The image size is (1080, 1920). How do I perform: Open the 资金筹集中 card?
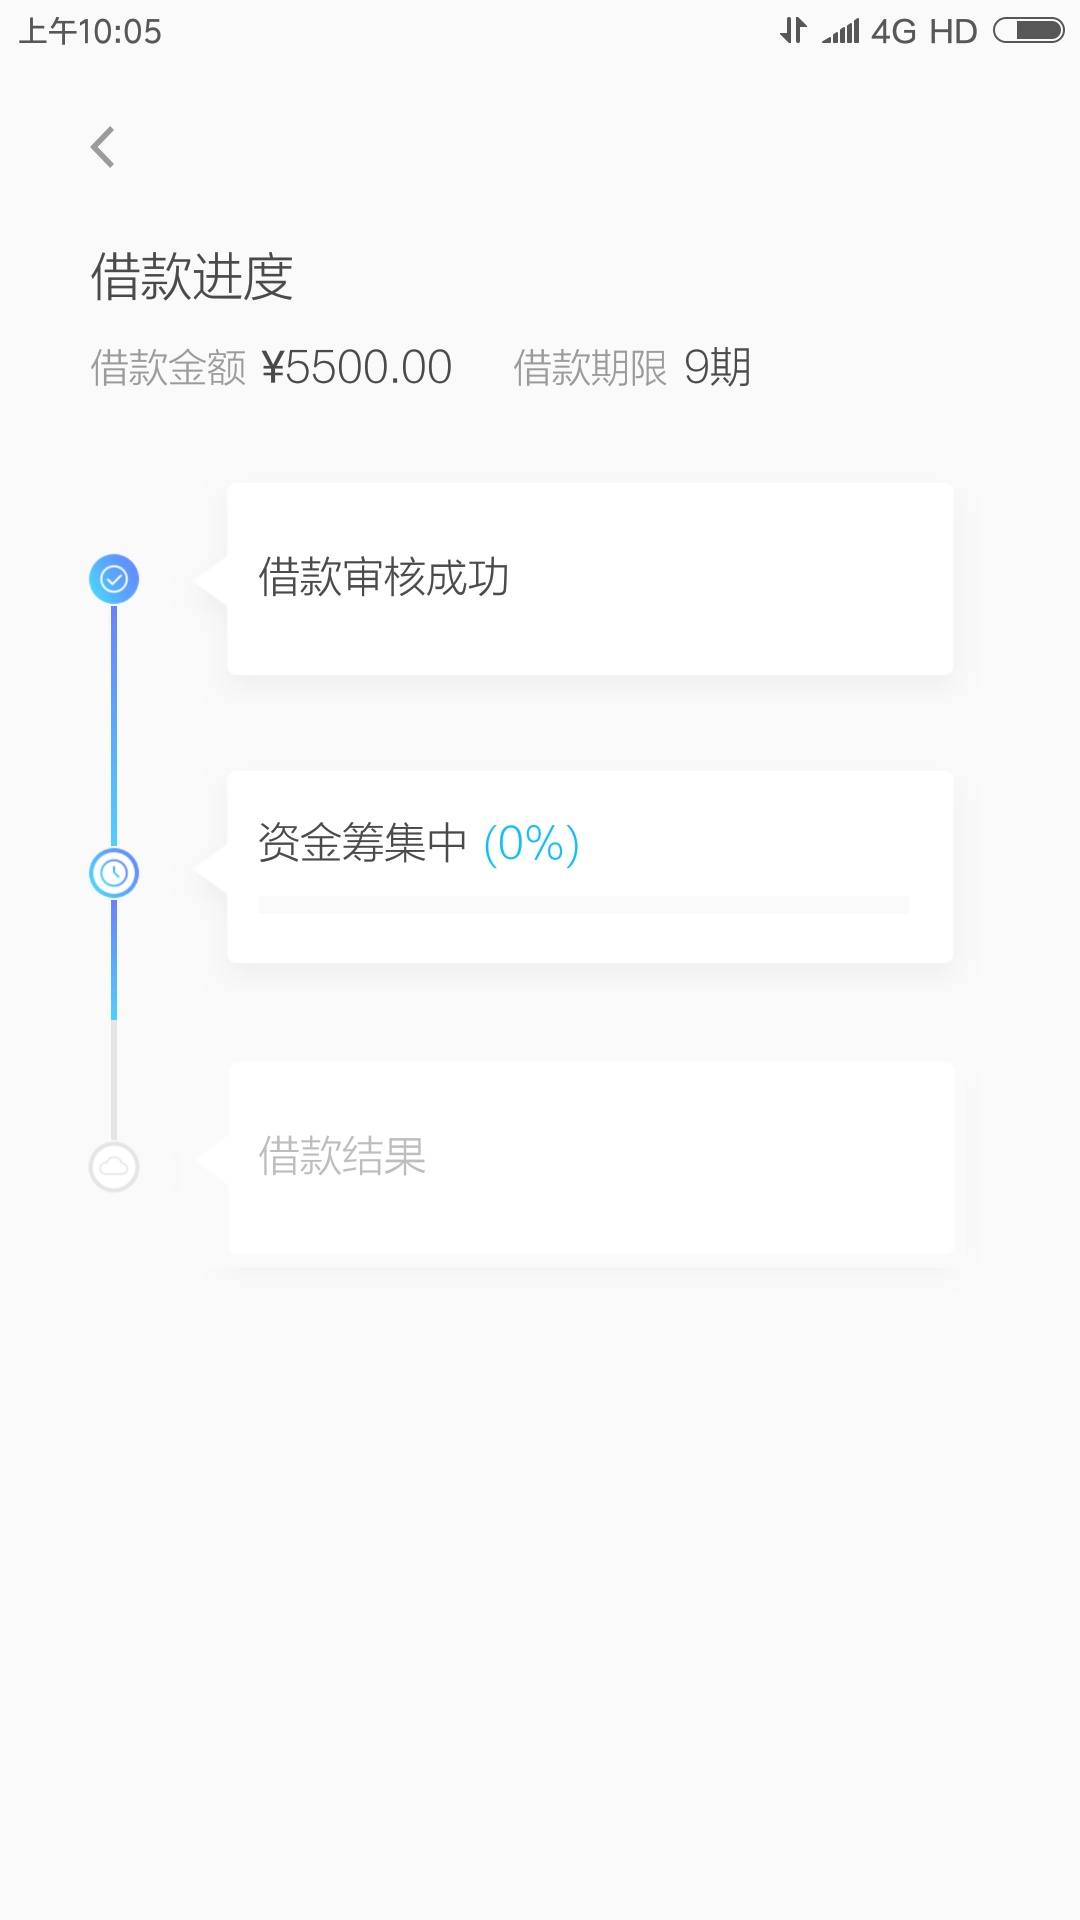coord(590,867)
